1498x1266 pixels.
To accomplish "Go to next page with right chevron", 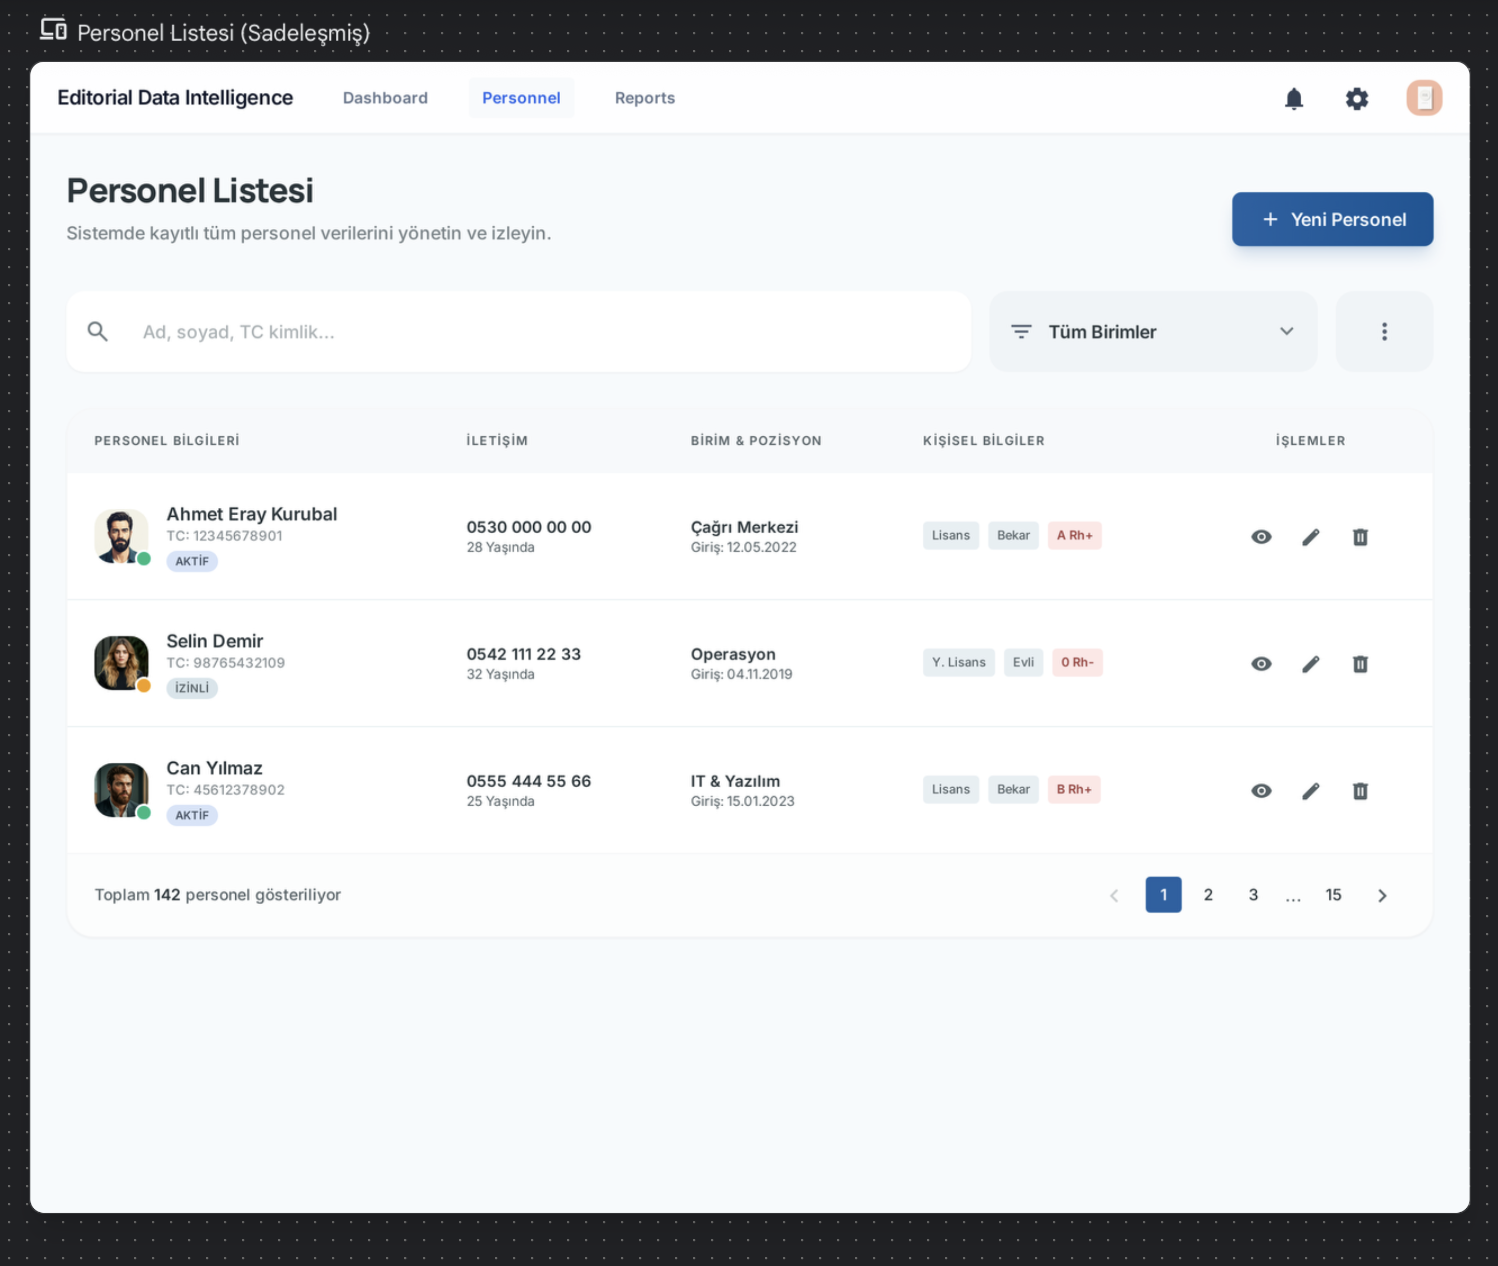I will pos(1382,895).
